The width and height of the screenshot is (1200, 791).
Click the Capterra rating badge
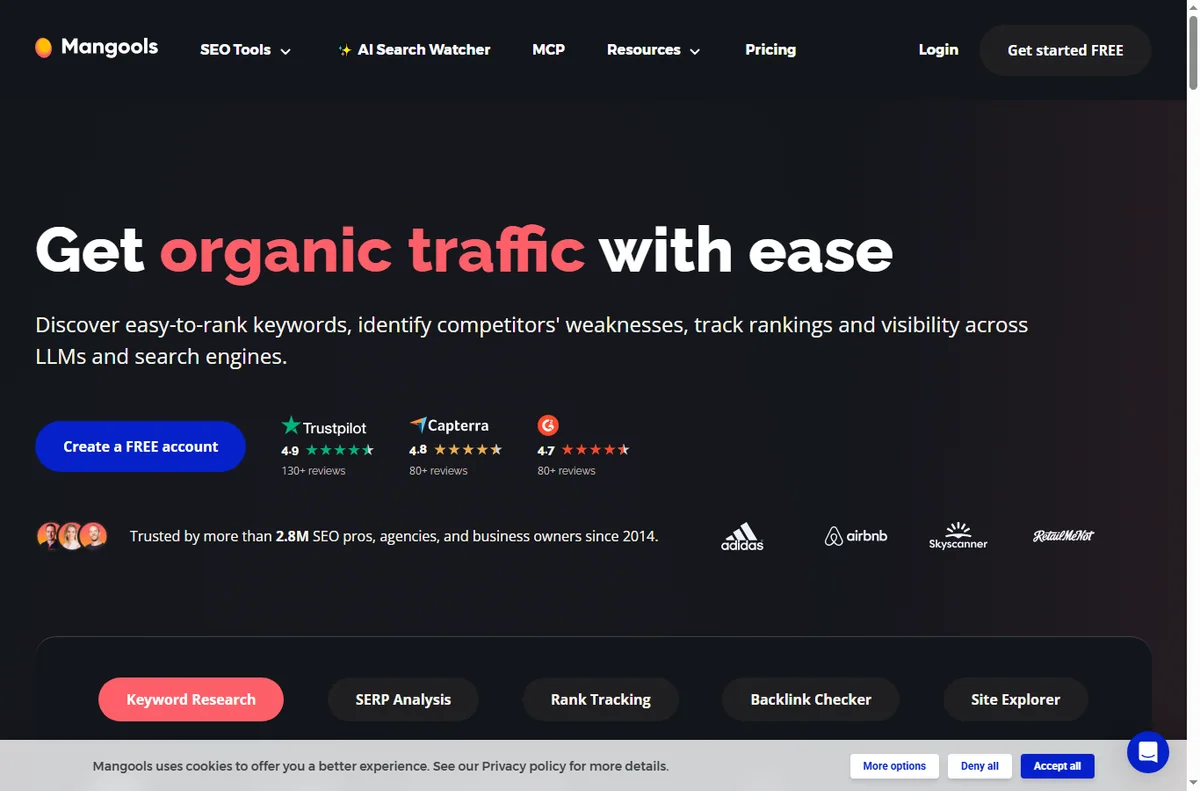(455, 447)
